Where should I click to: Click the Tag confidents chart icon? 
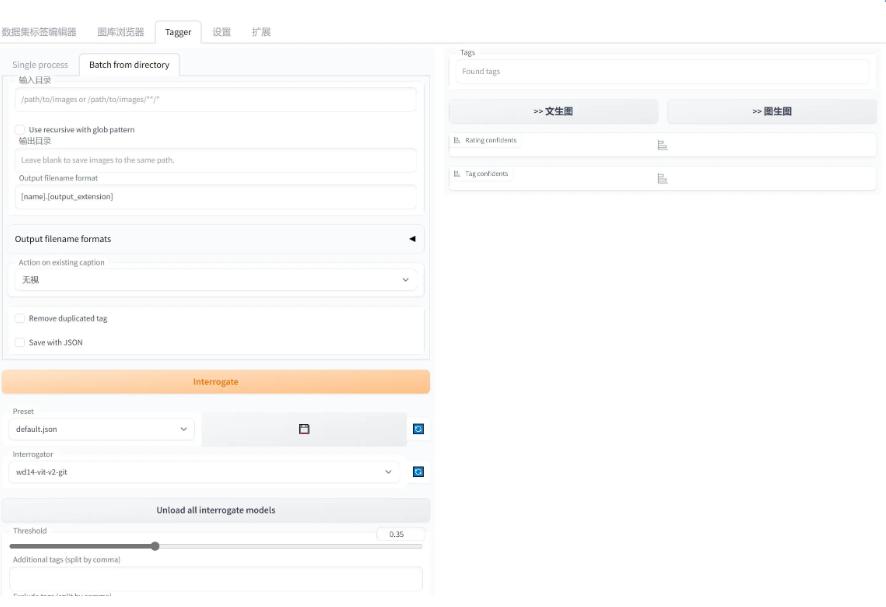click(662, 179)
